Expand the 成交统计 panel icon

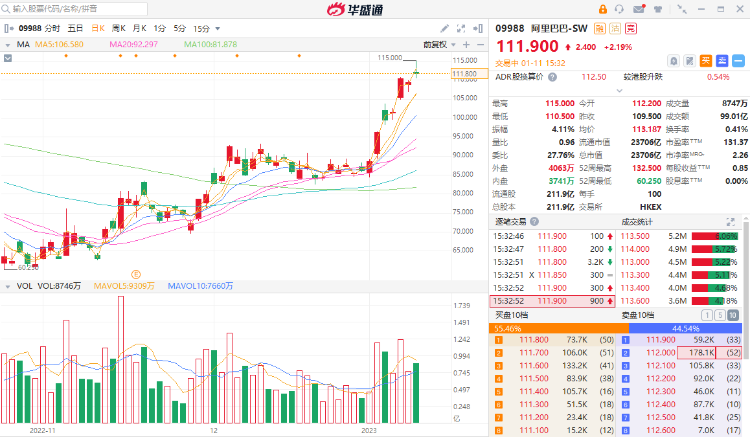pos(730,221)
